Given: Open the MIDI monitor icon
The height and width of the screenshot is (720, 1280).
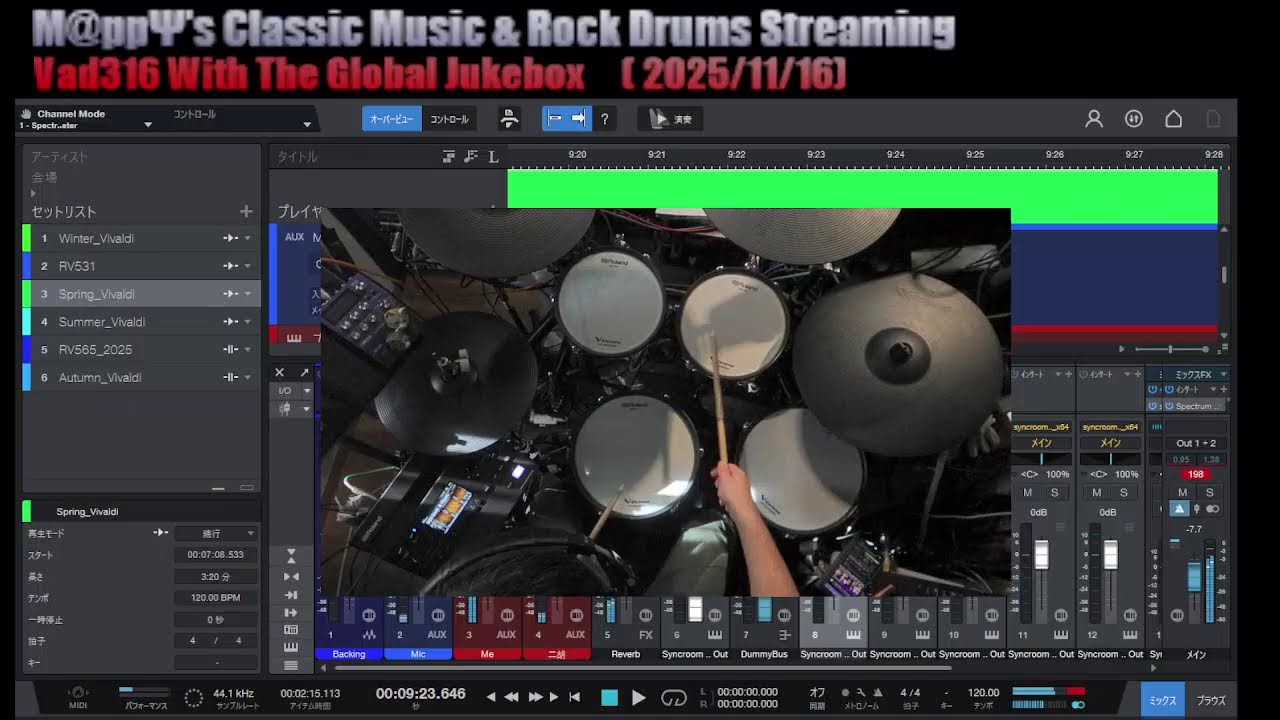Looking at the screenshot, I should tap(78, 692).
